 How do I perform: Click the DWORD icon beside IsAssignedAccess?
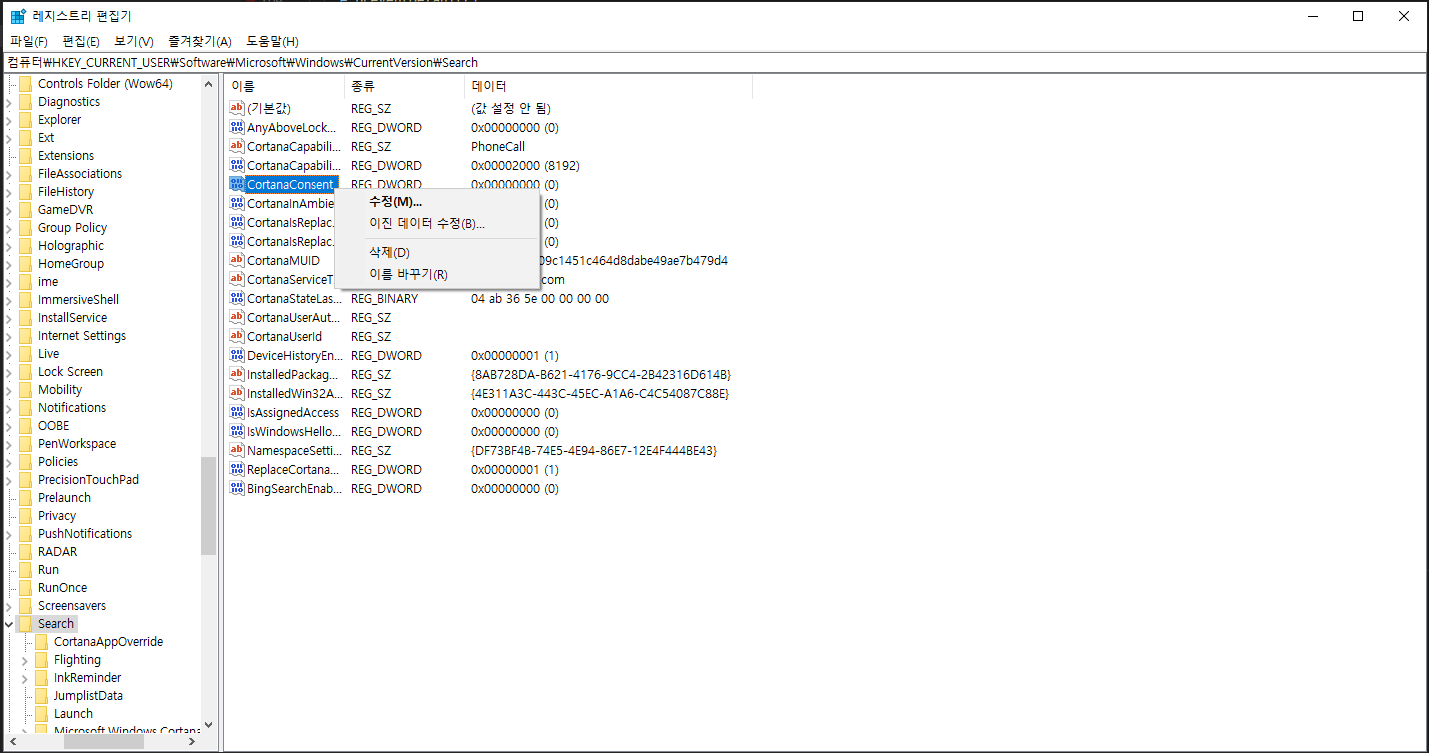click(237, 412)
